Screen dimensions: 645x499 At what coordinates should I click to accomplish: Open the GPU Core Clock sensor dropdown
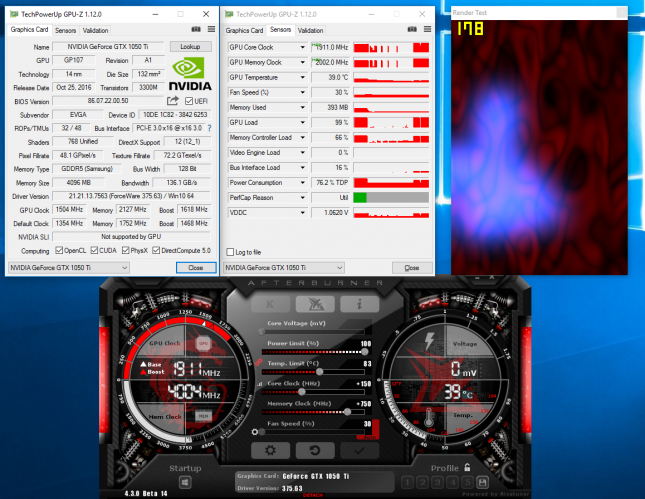pos(303,47)
